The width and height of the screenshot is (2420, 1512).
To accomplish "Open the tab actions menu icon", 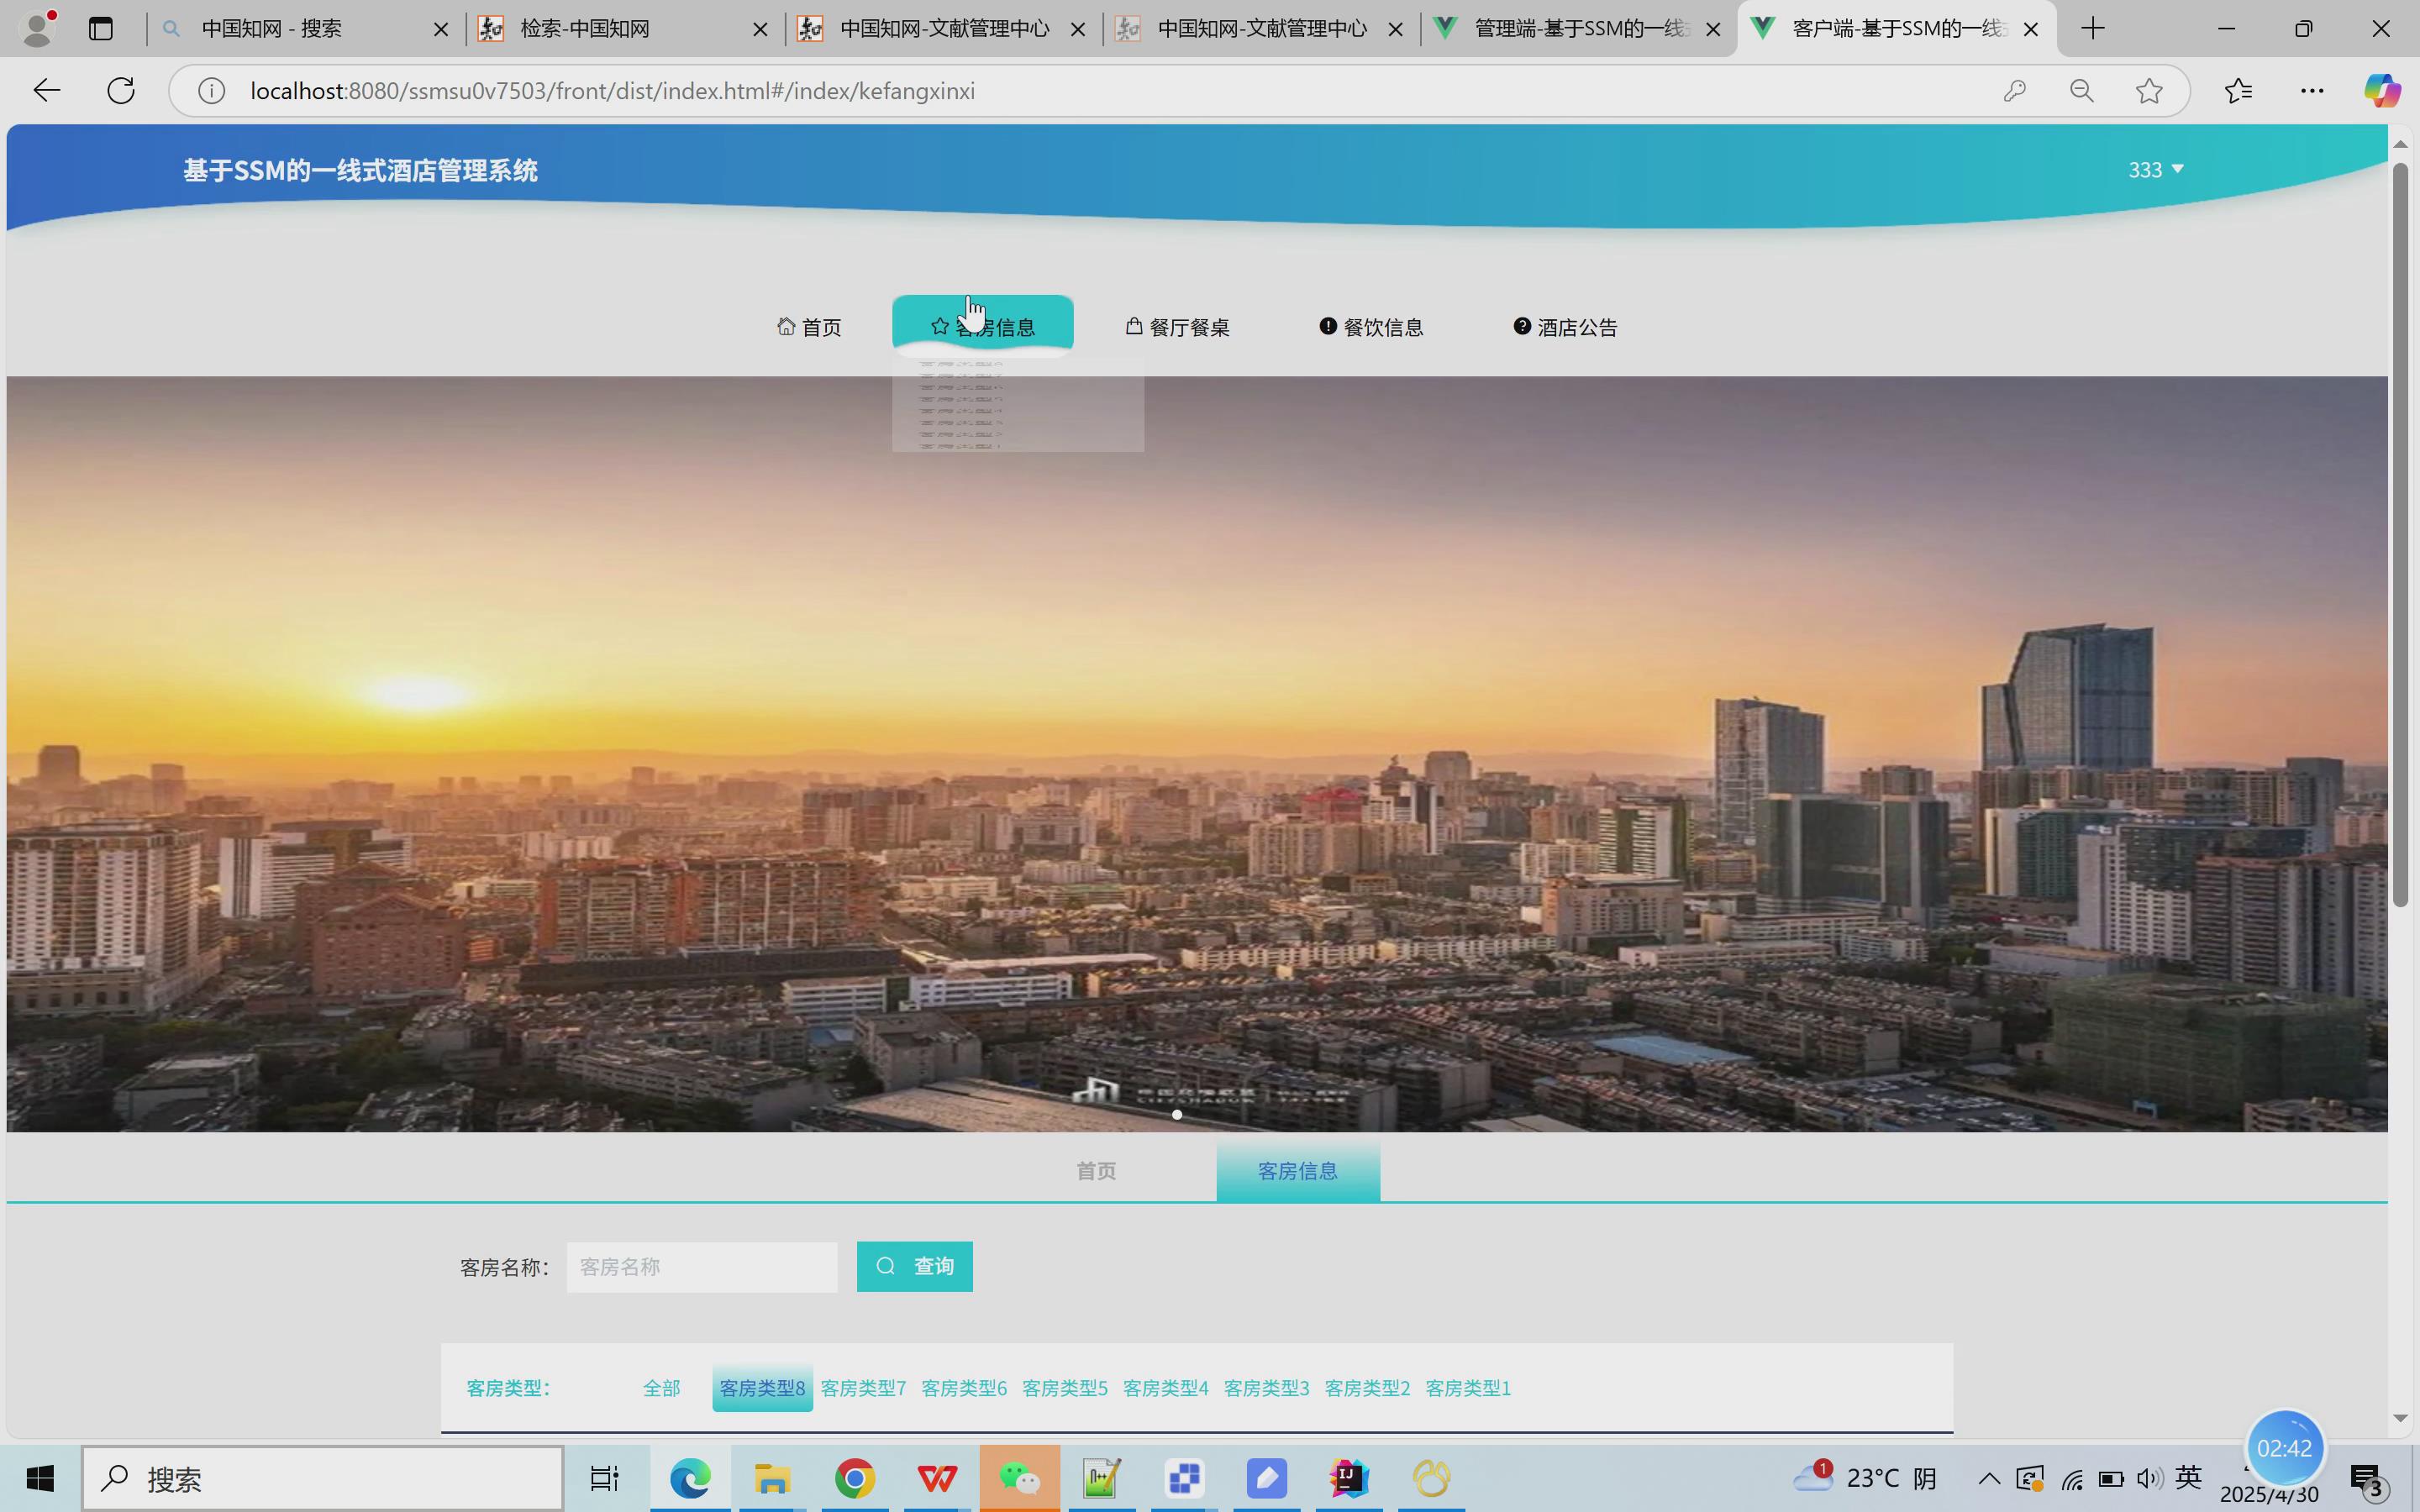I will [x=100, y=29].
